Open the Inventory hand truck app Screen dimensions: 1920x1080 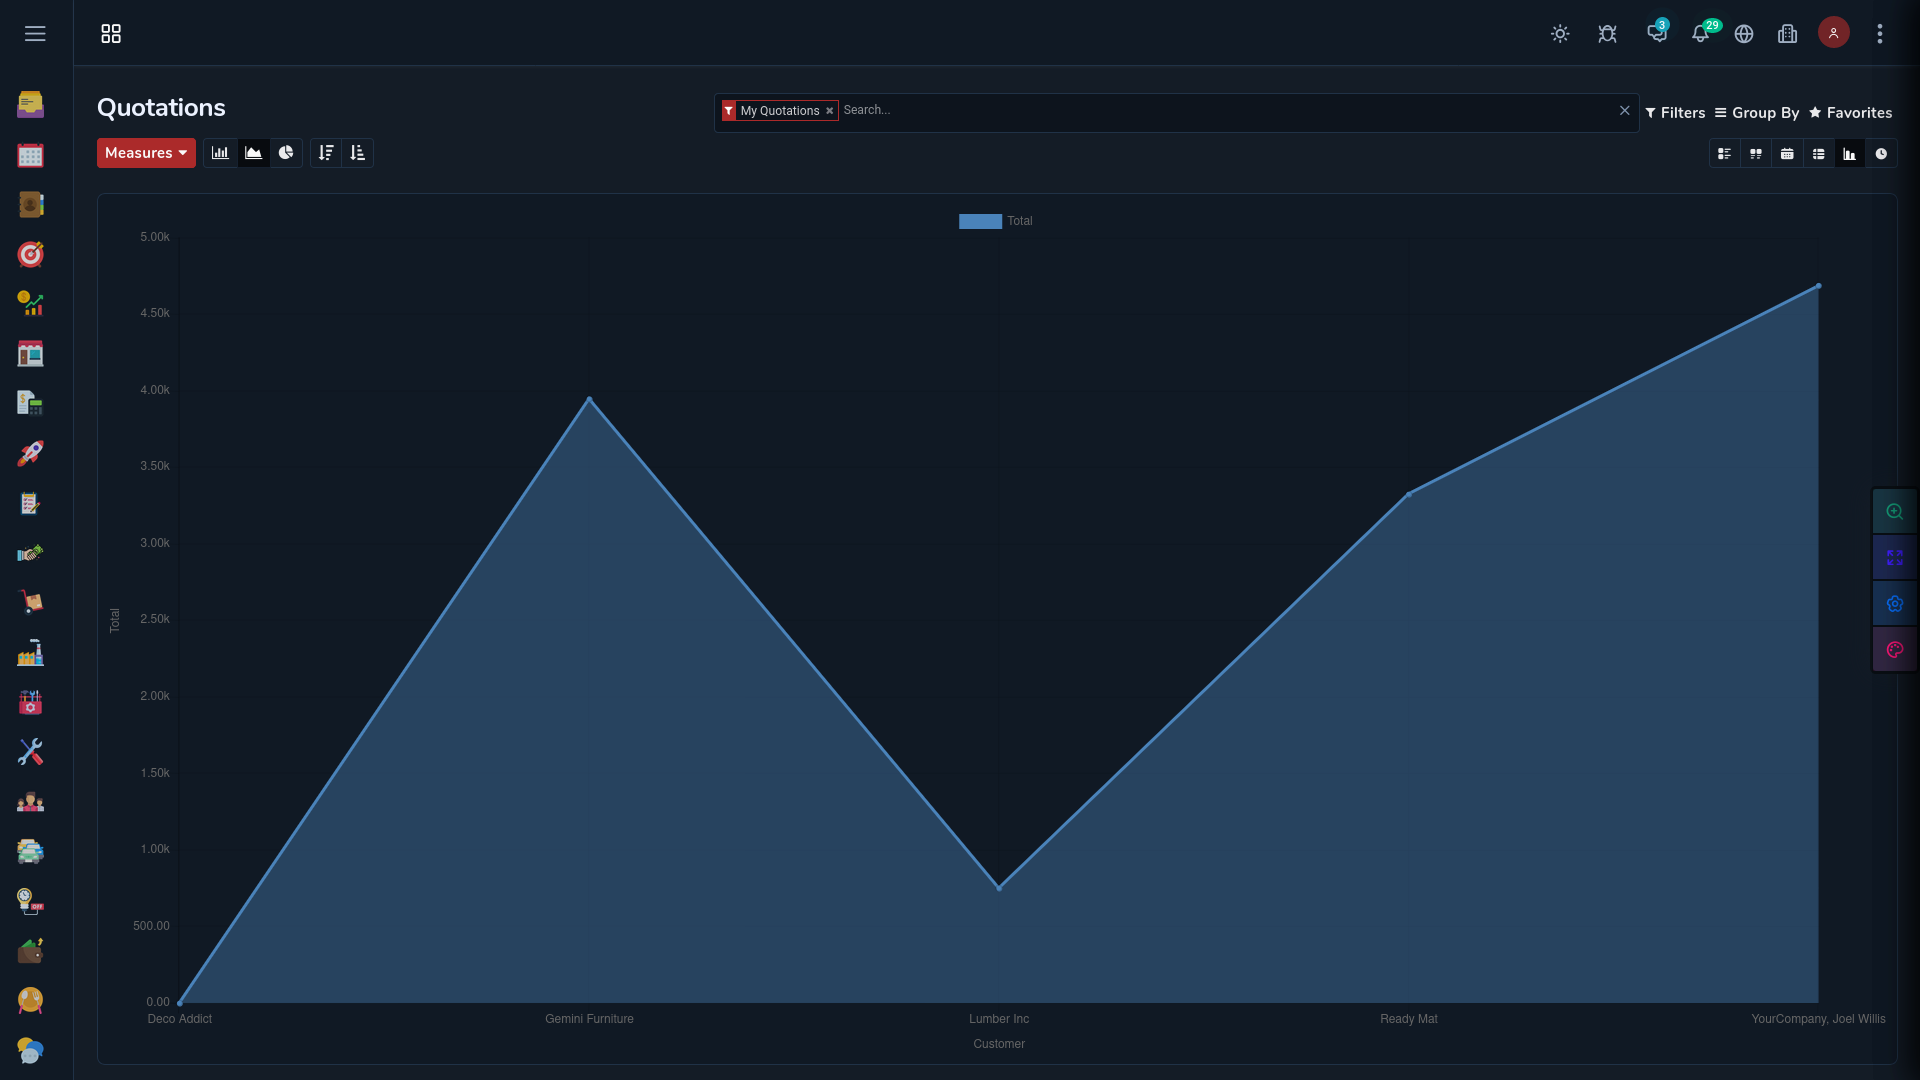(30, 603)
